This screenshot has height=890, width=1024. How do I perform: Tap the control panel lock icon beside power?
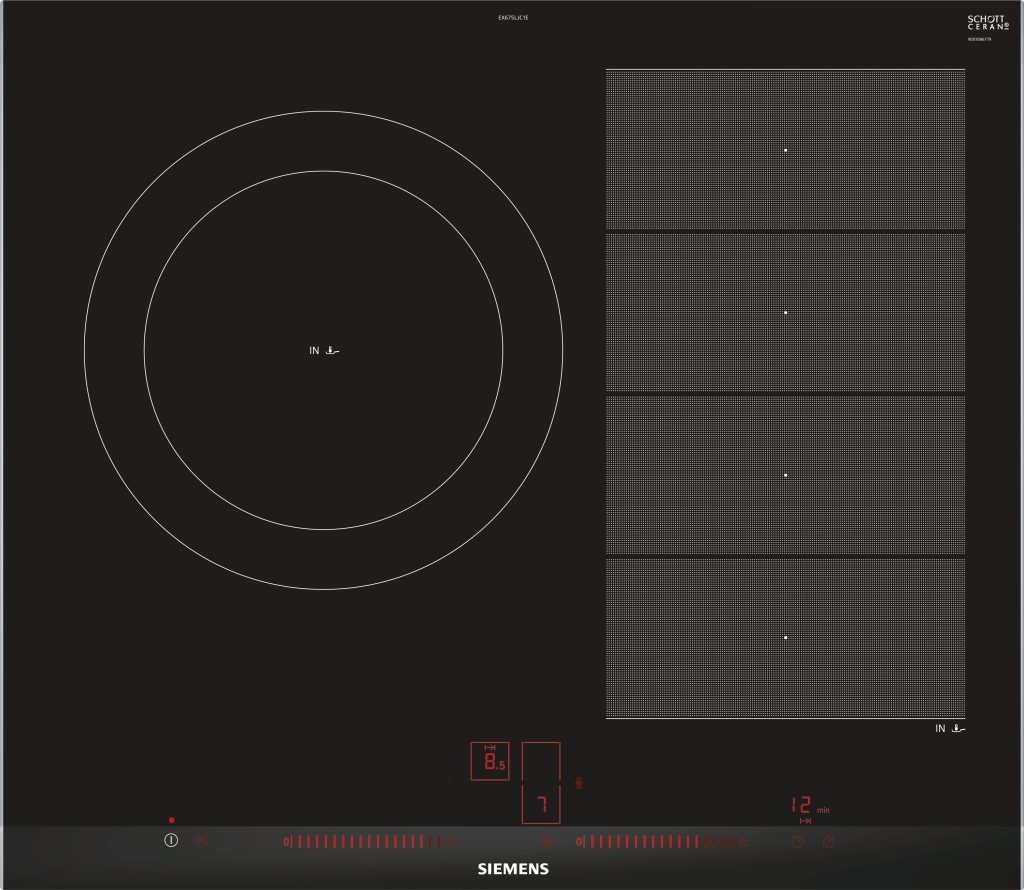pos(202,842)
